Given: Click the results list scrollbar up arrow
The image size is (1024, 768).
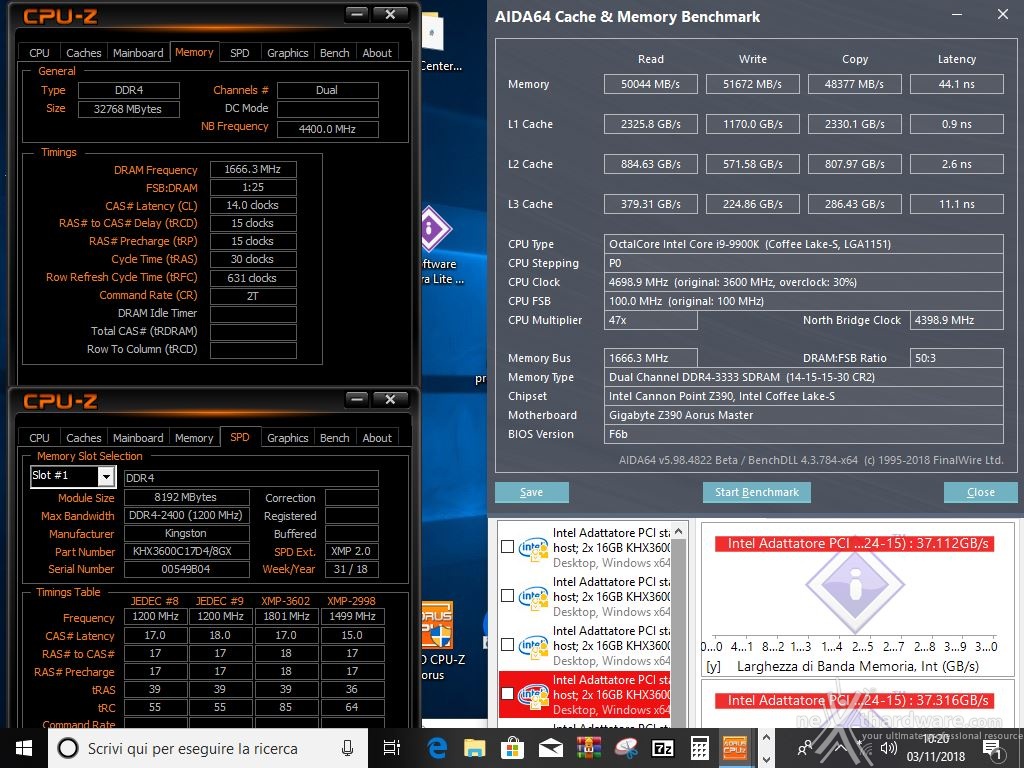Looking at the screenshot, I should point(679,530).
